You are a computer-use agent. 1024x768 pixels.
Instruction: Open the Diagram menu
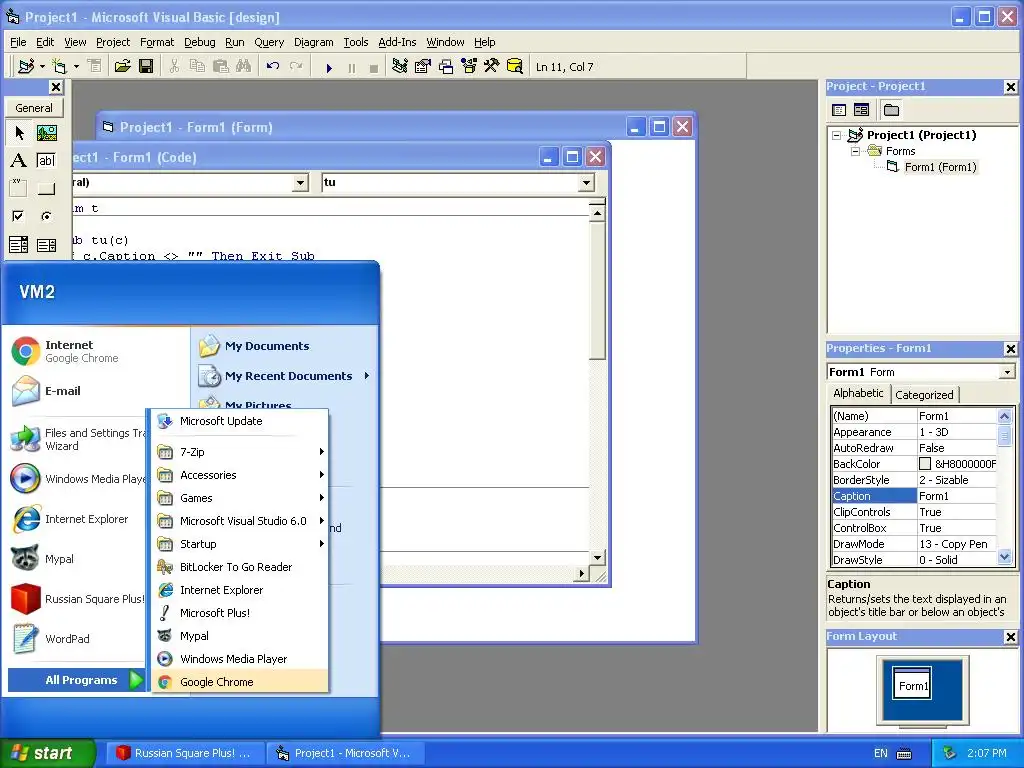[313, 42]
